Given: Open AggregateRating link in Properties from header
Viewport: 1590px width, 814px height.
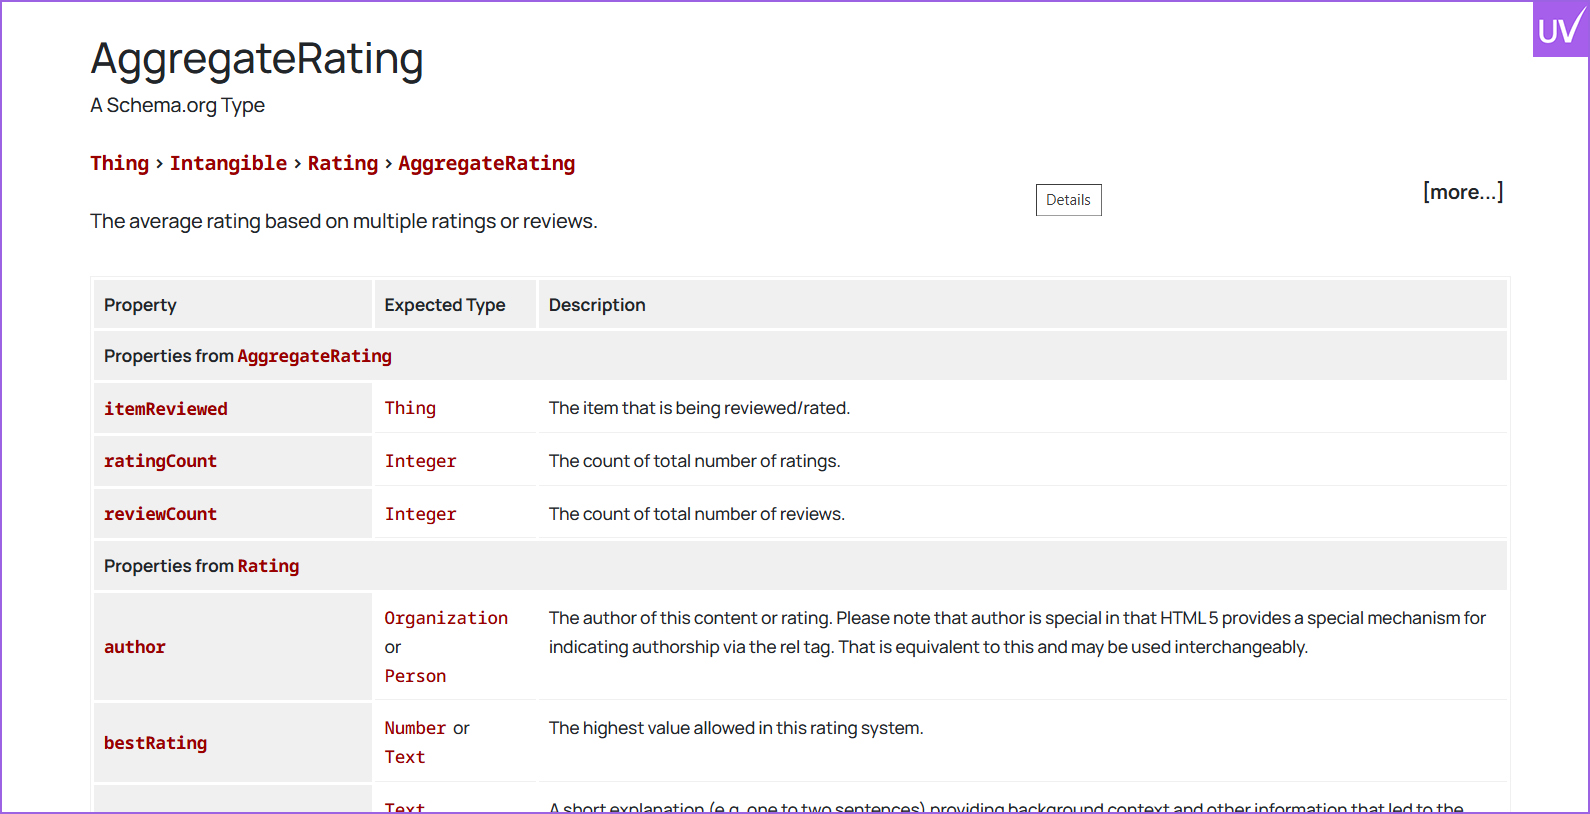Looking at the screenshot, I should pyautogui.click(x=314, y=356).
